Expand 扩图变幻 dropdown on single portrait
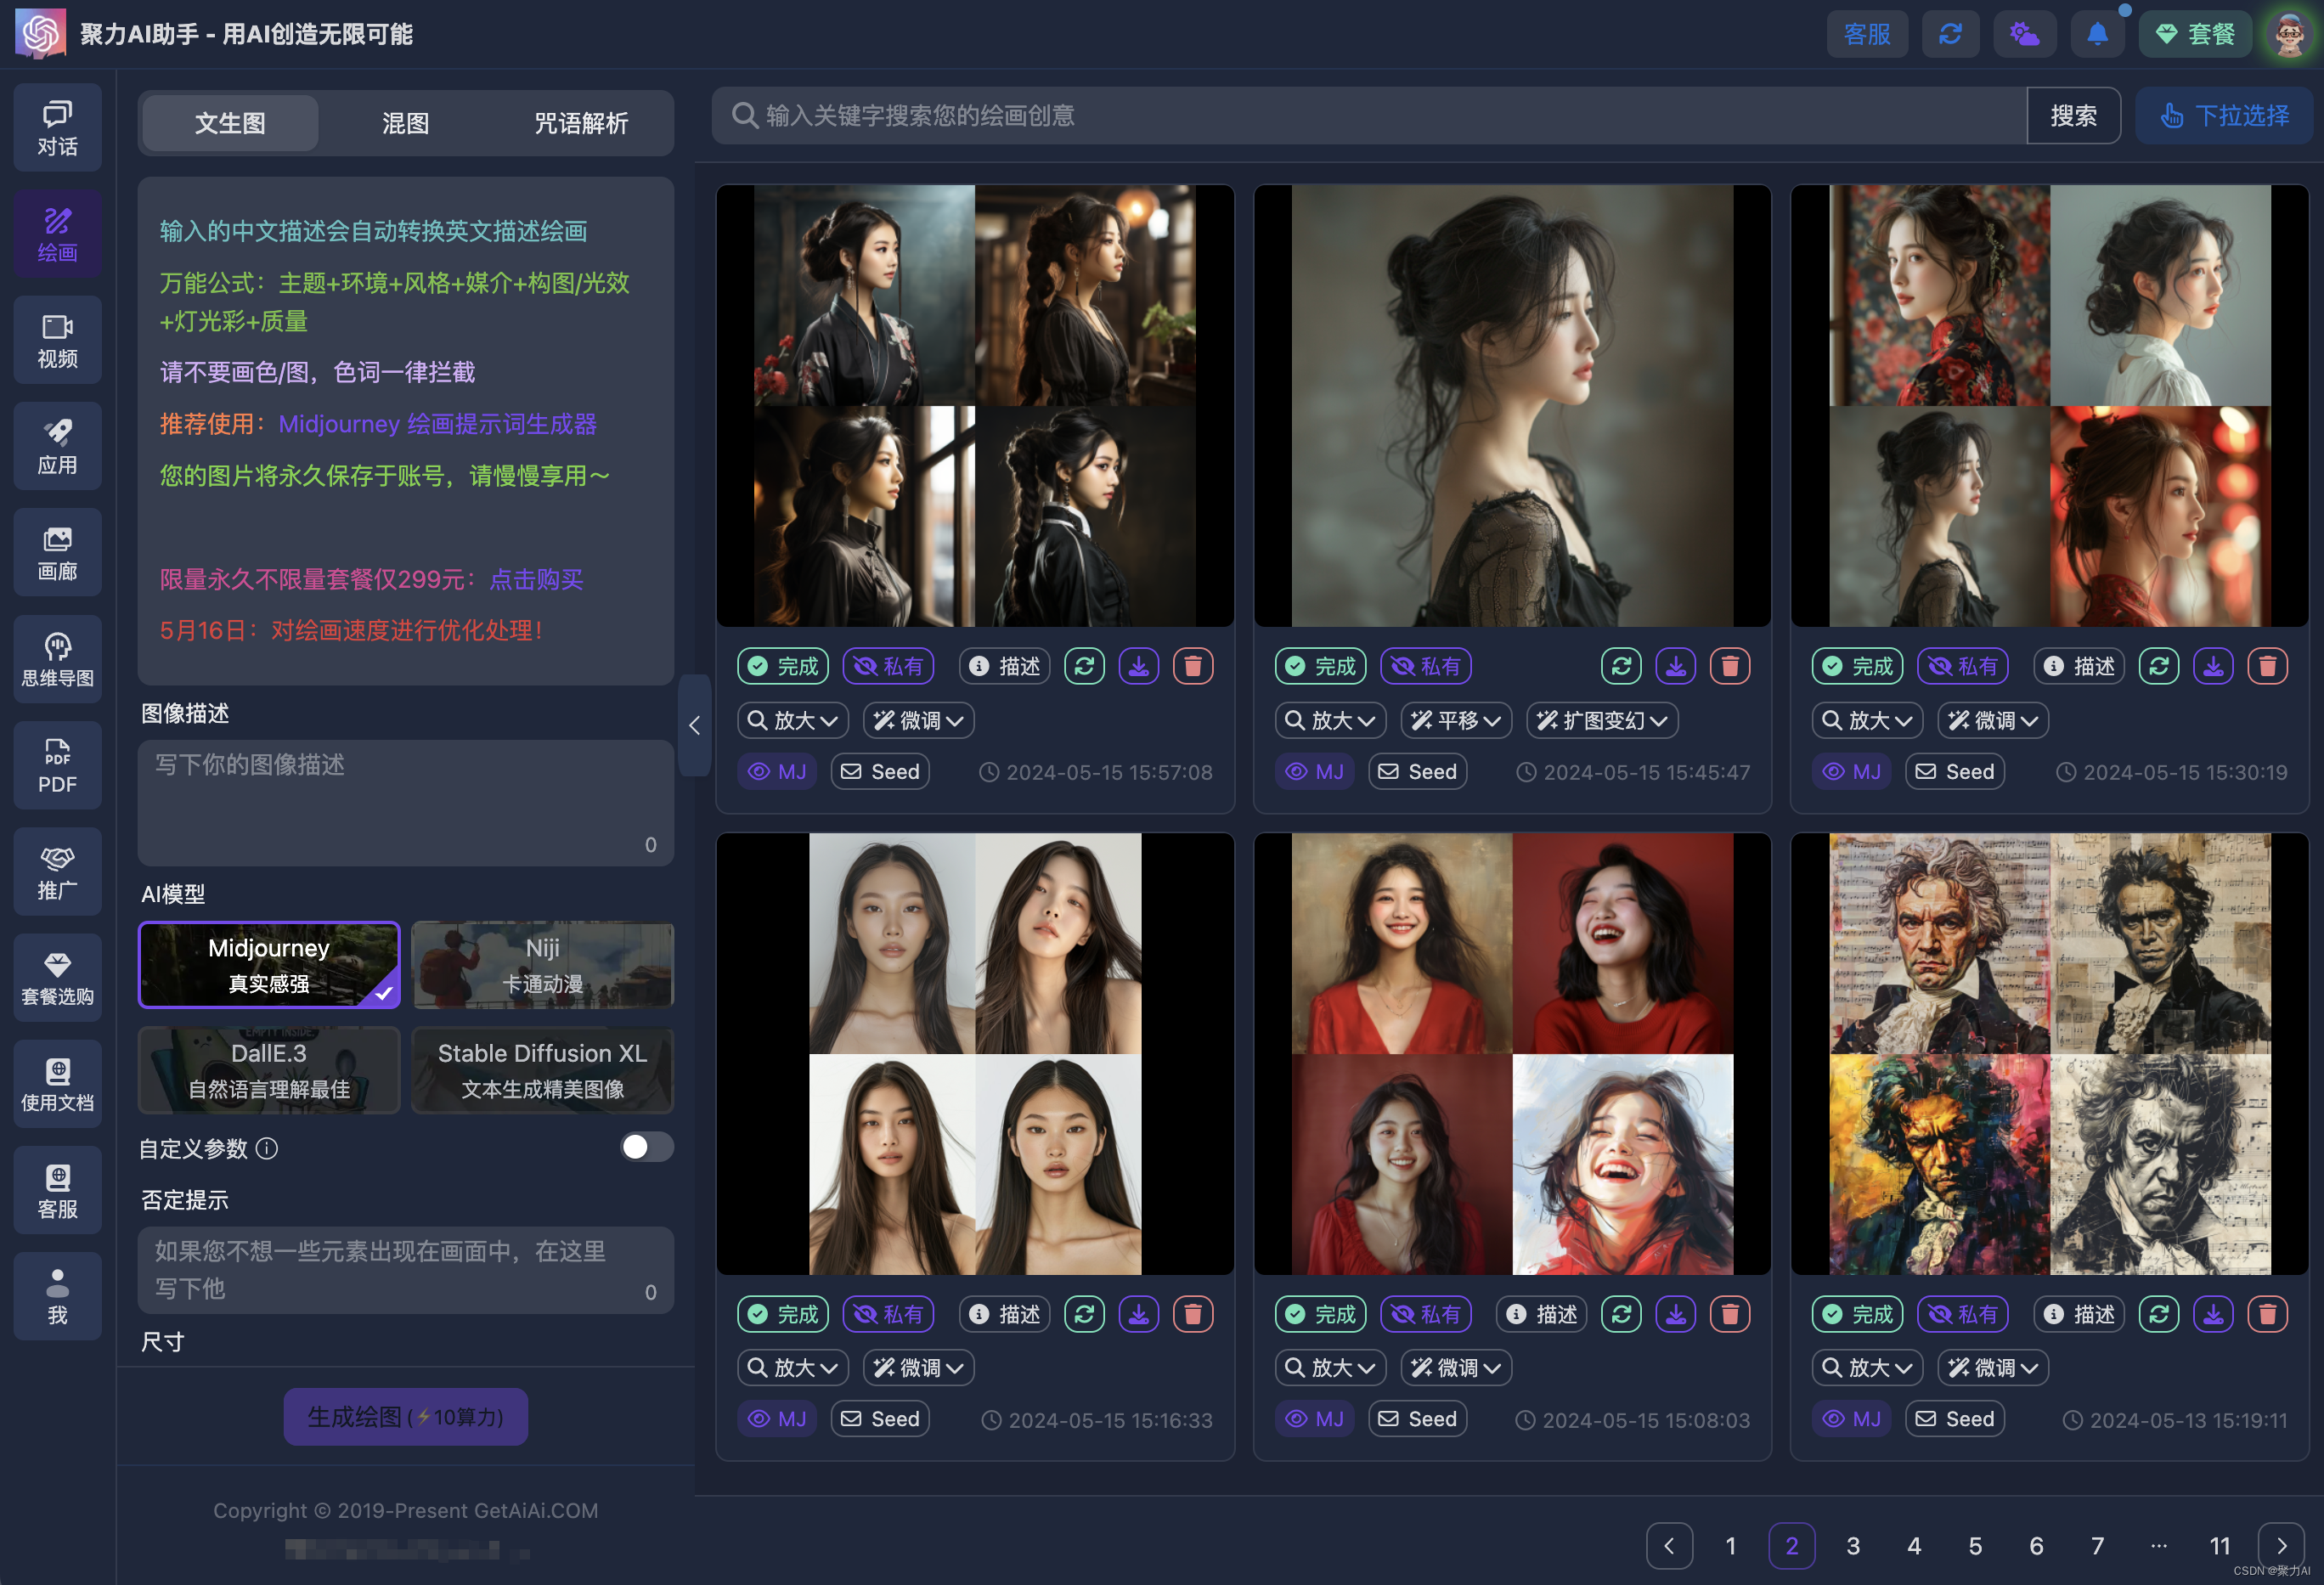This screenshot has width=2324, height=1585. (x=1602, y=720)
